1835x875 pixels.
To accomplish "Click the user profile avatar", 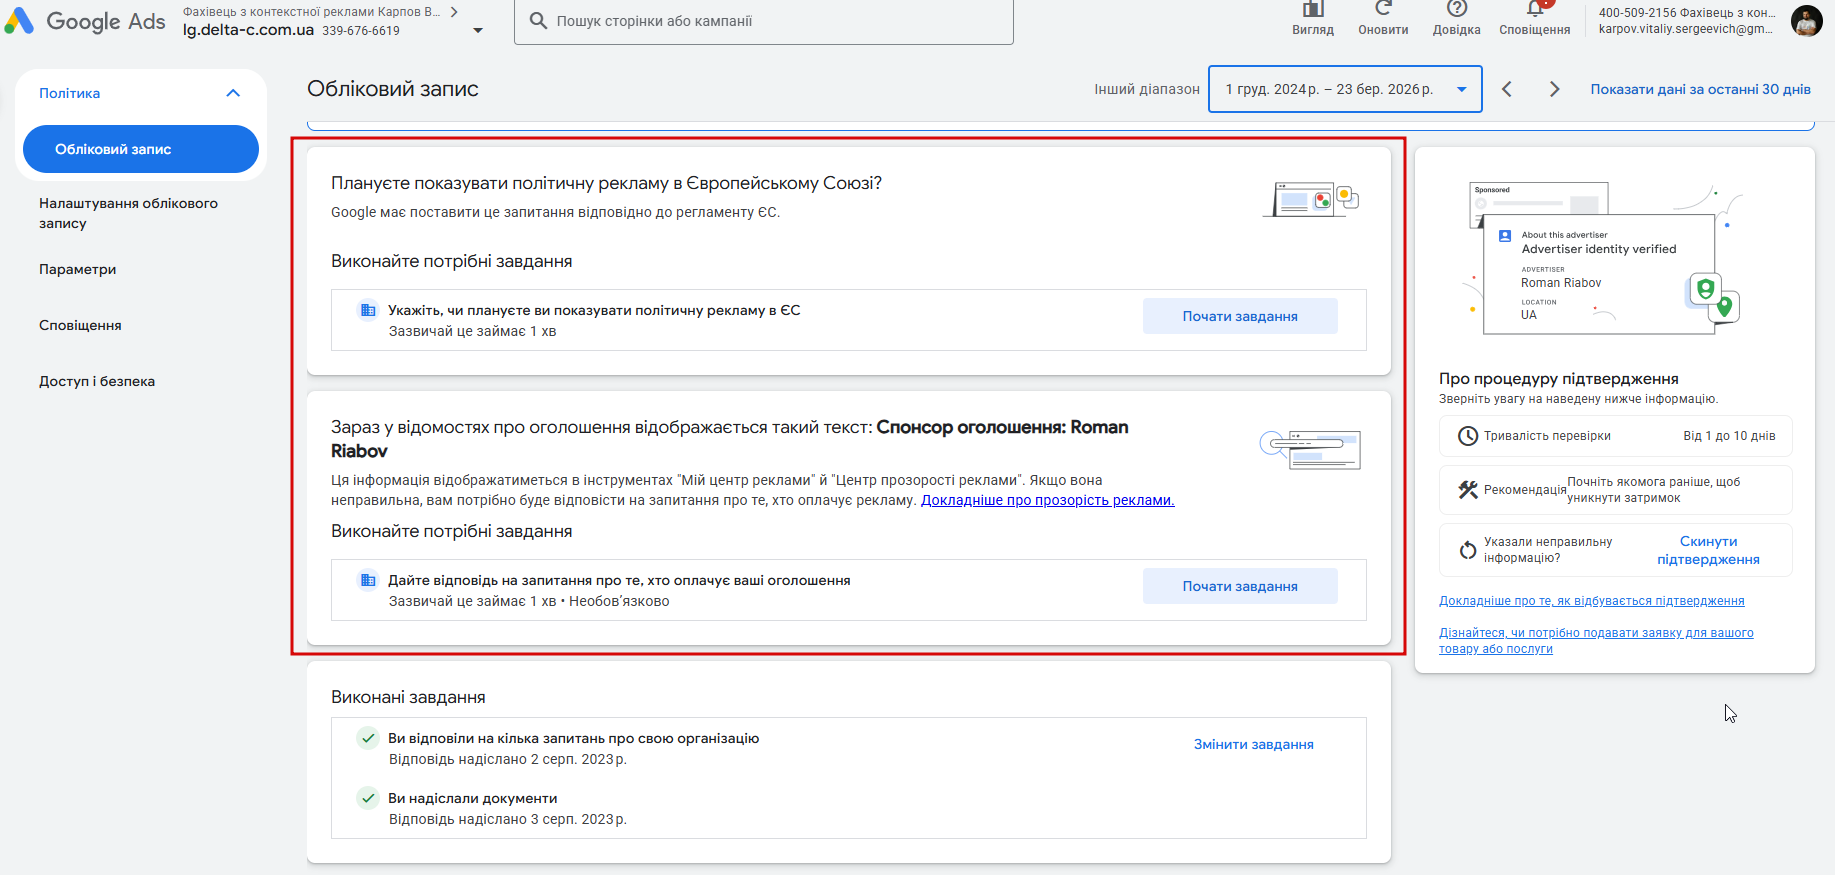I will 1806,20.
